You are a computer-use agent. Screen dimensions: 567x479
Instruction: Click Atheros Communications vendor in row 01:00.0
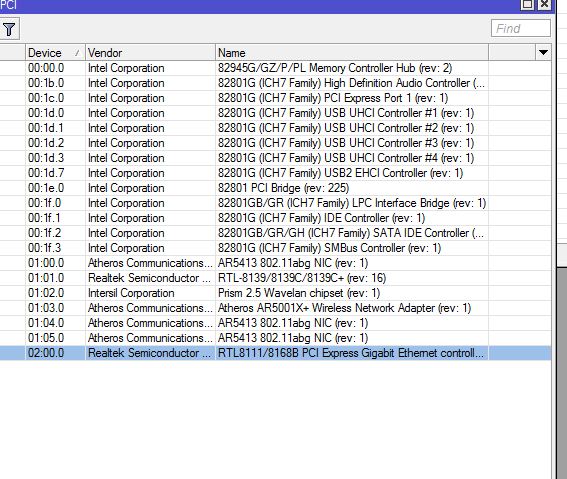point(150,263)
